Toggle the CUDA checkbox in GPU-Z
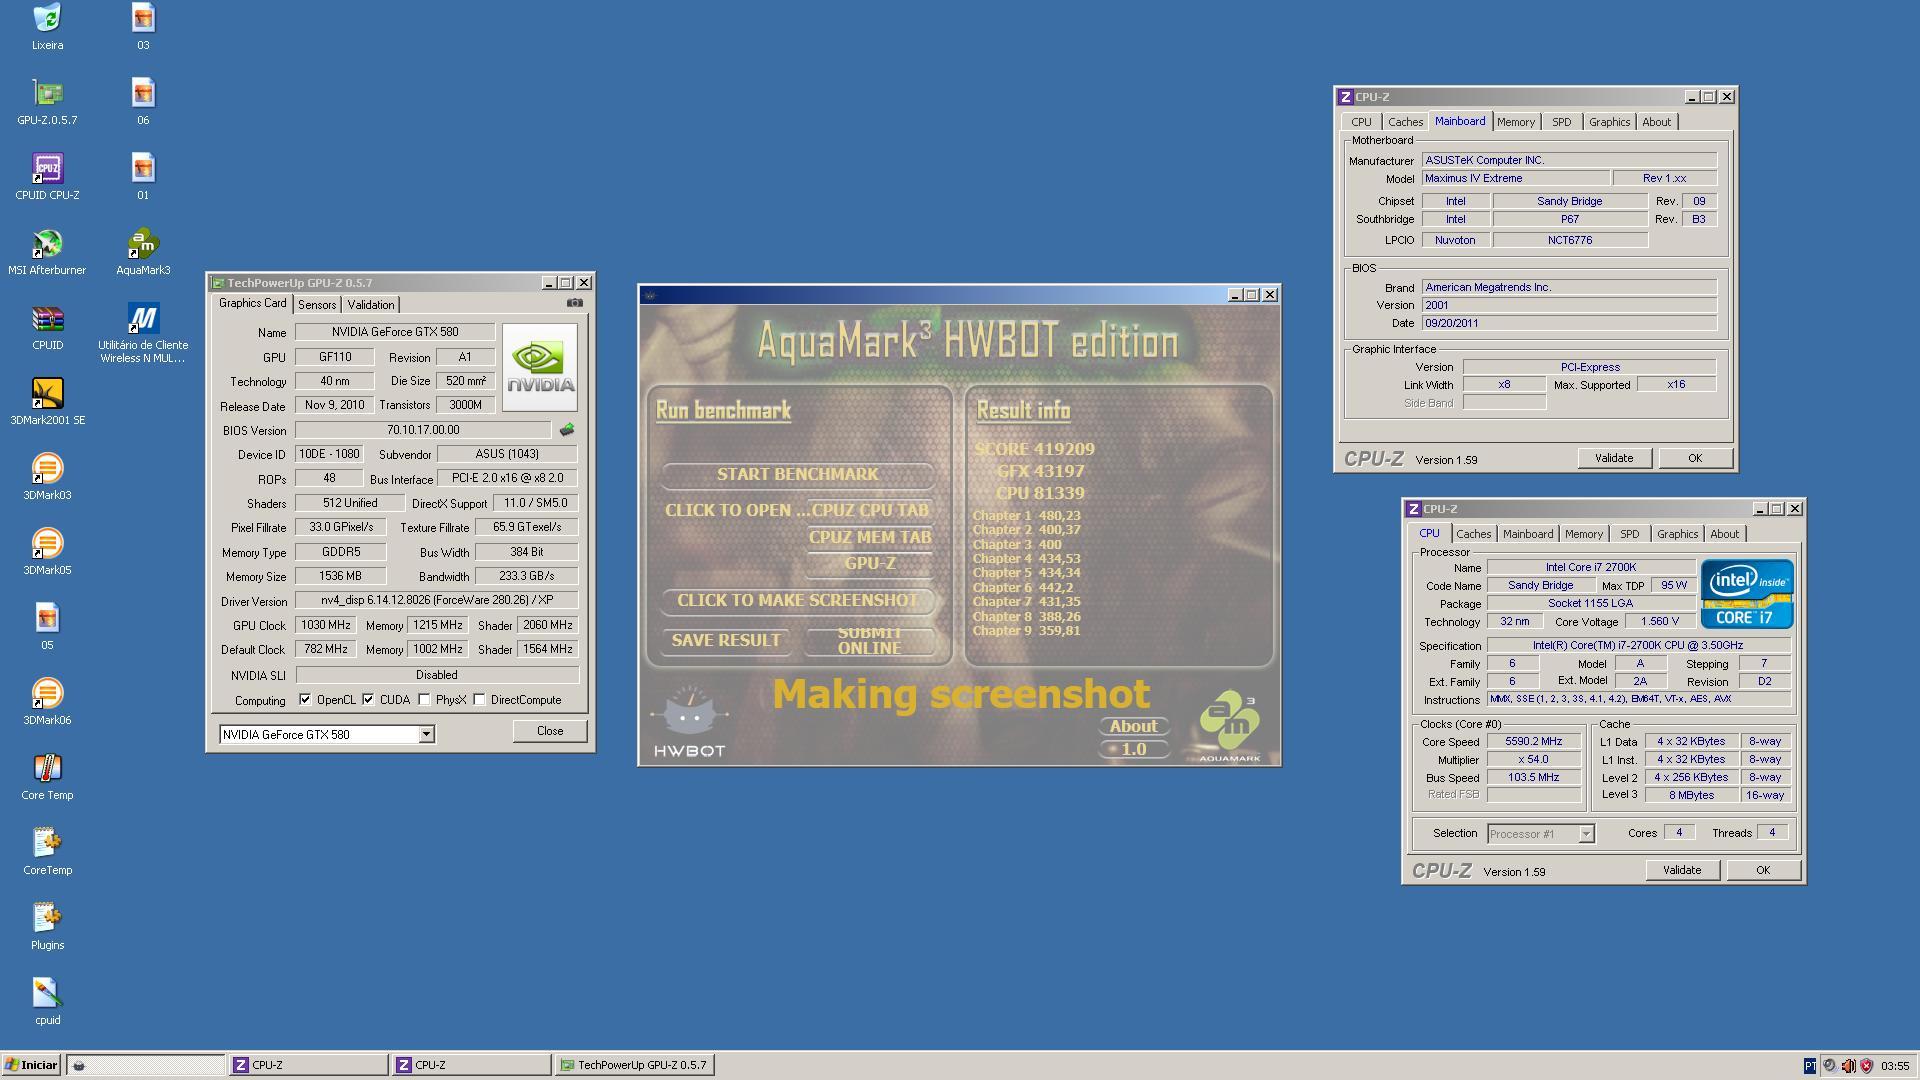 [x=368, y=700]
